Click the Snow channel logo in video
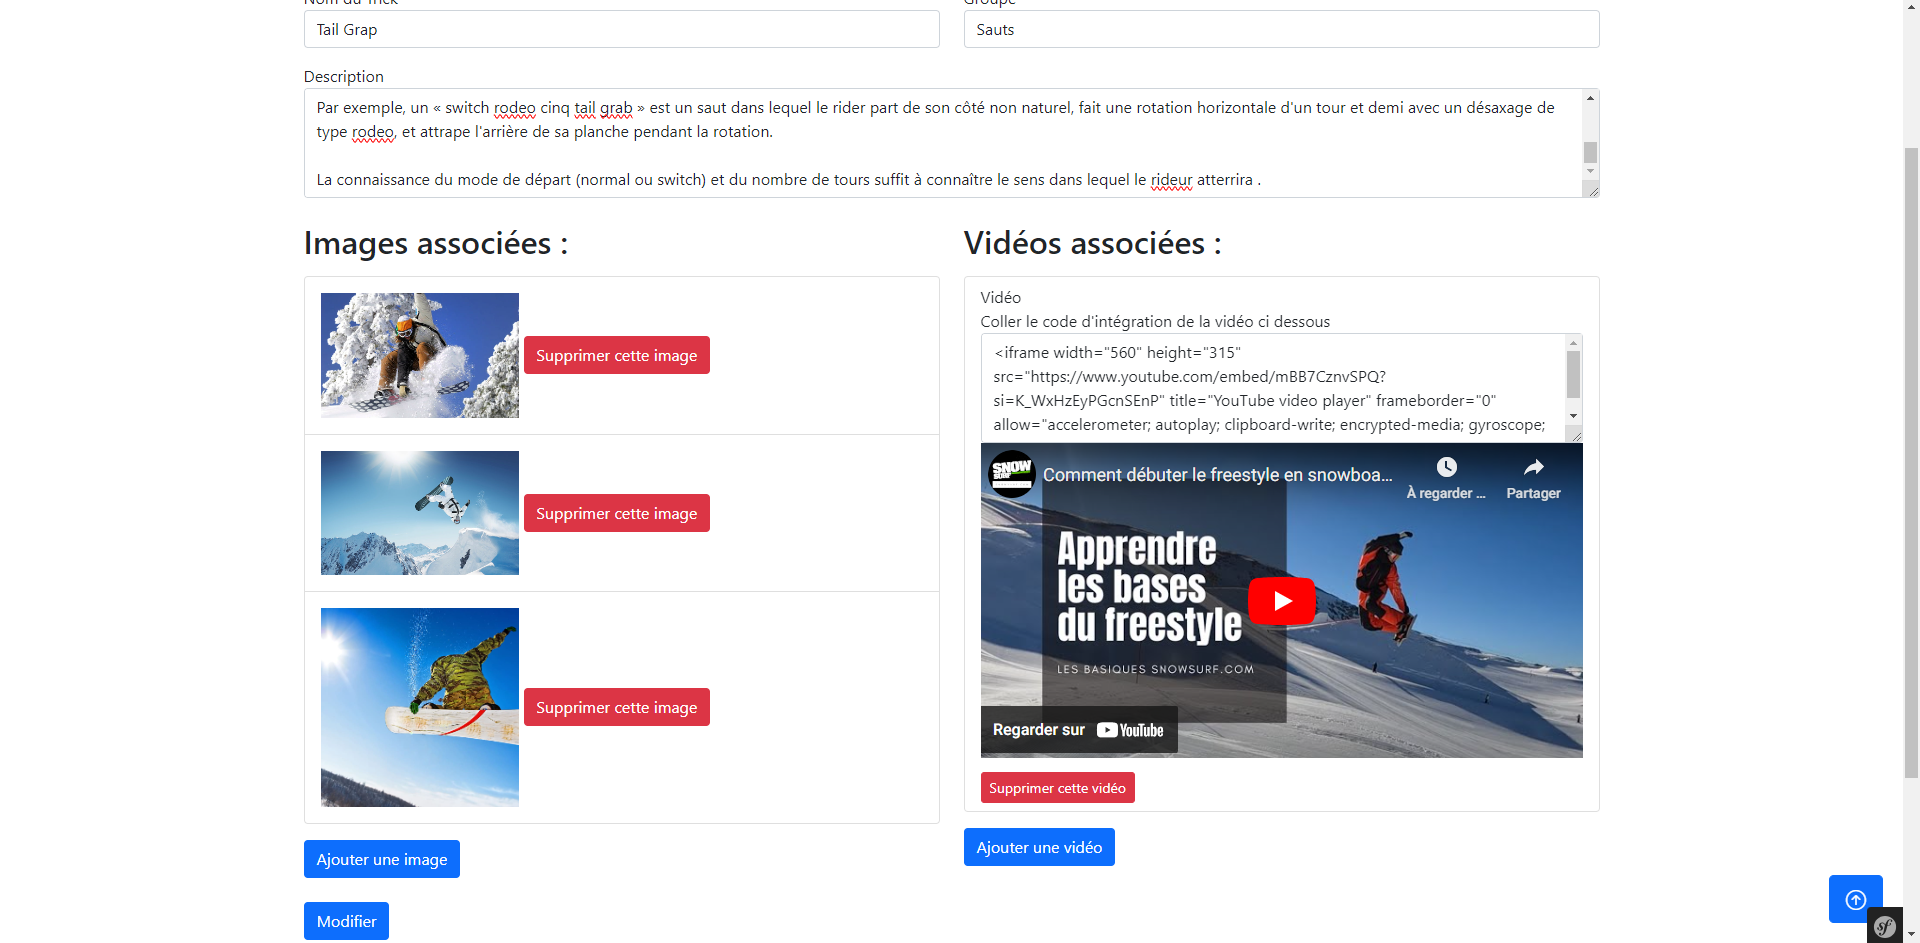Image resolution: width=1920 pixels, height=943 pixels. pyautogui.click(x=1011, y=473)
